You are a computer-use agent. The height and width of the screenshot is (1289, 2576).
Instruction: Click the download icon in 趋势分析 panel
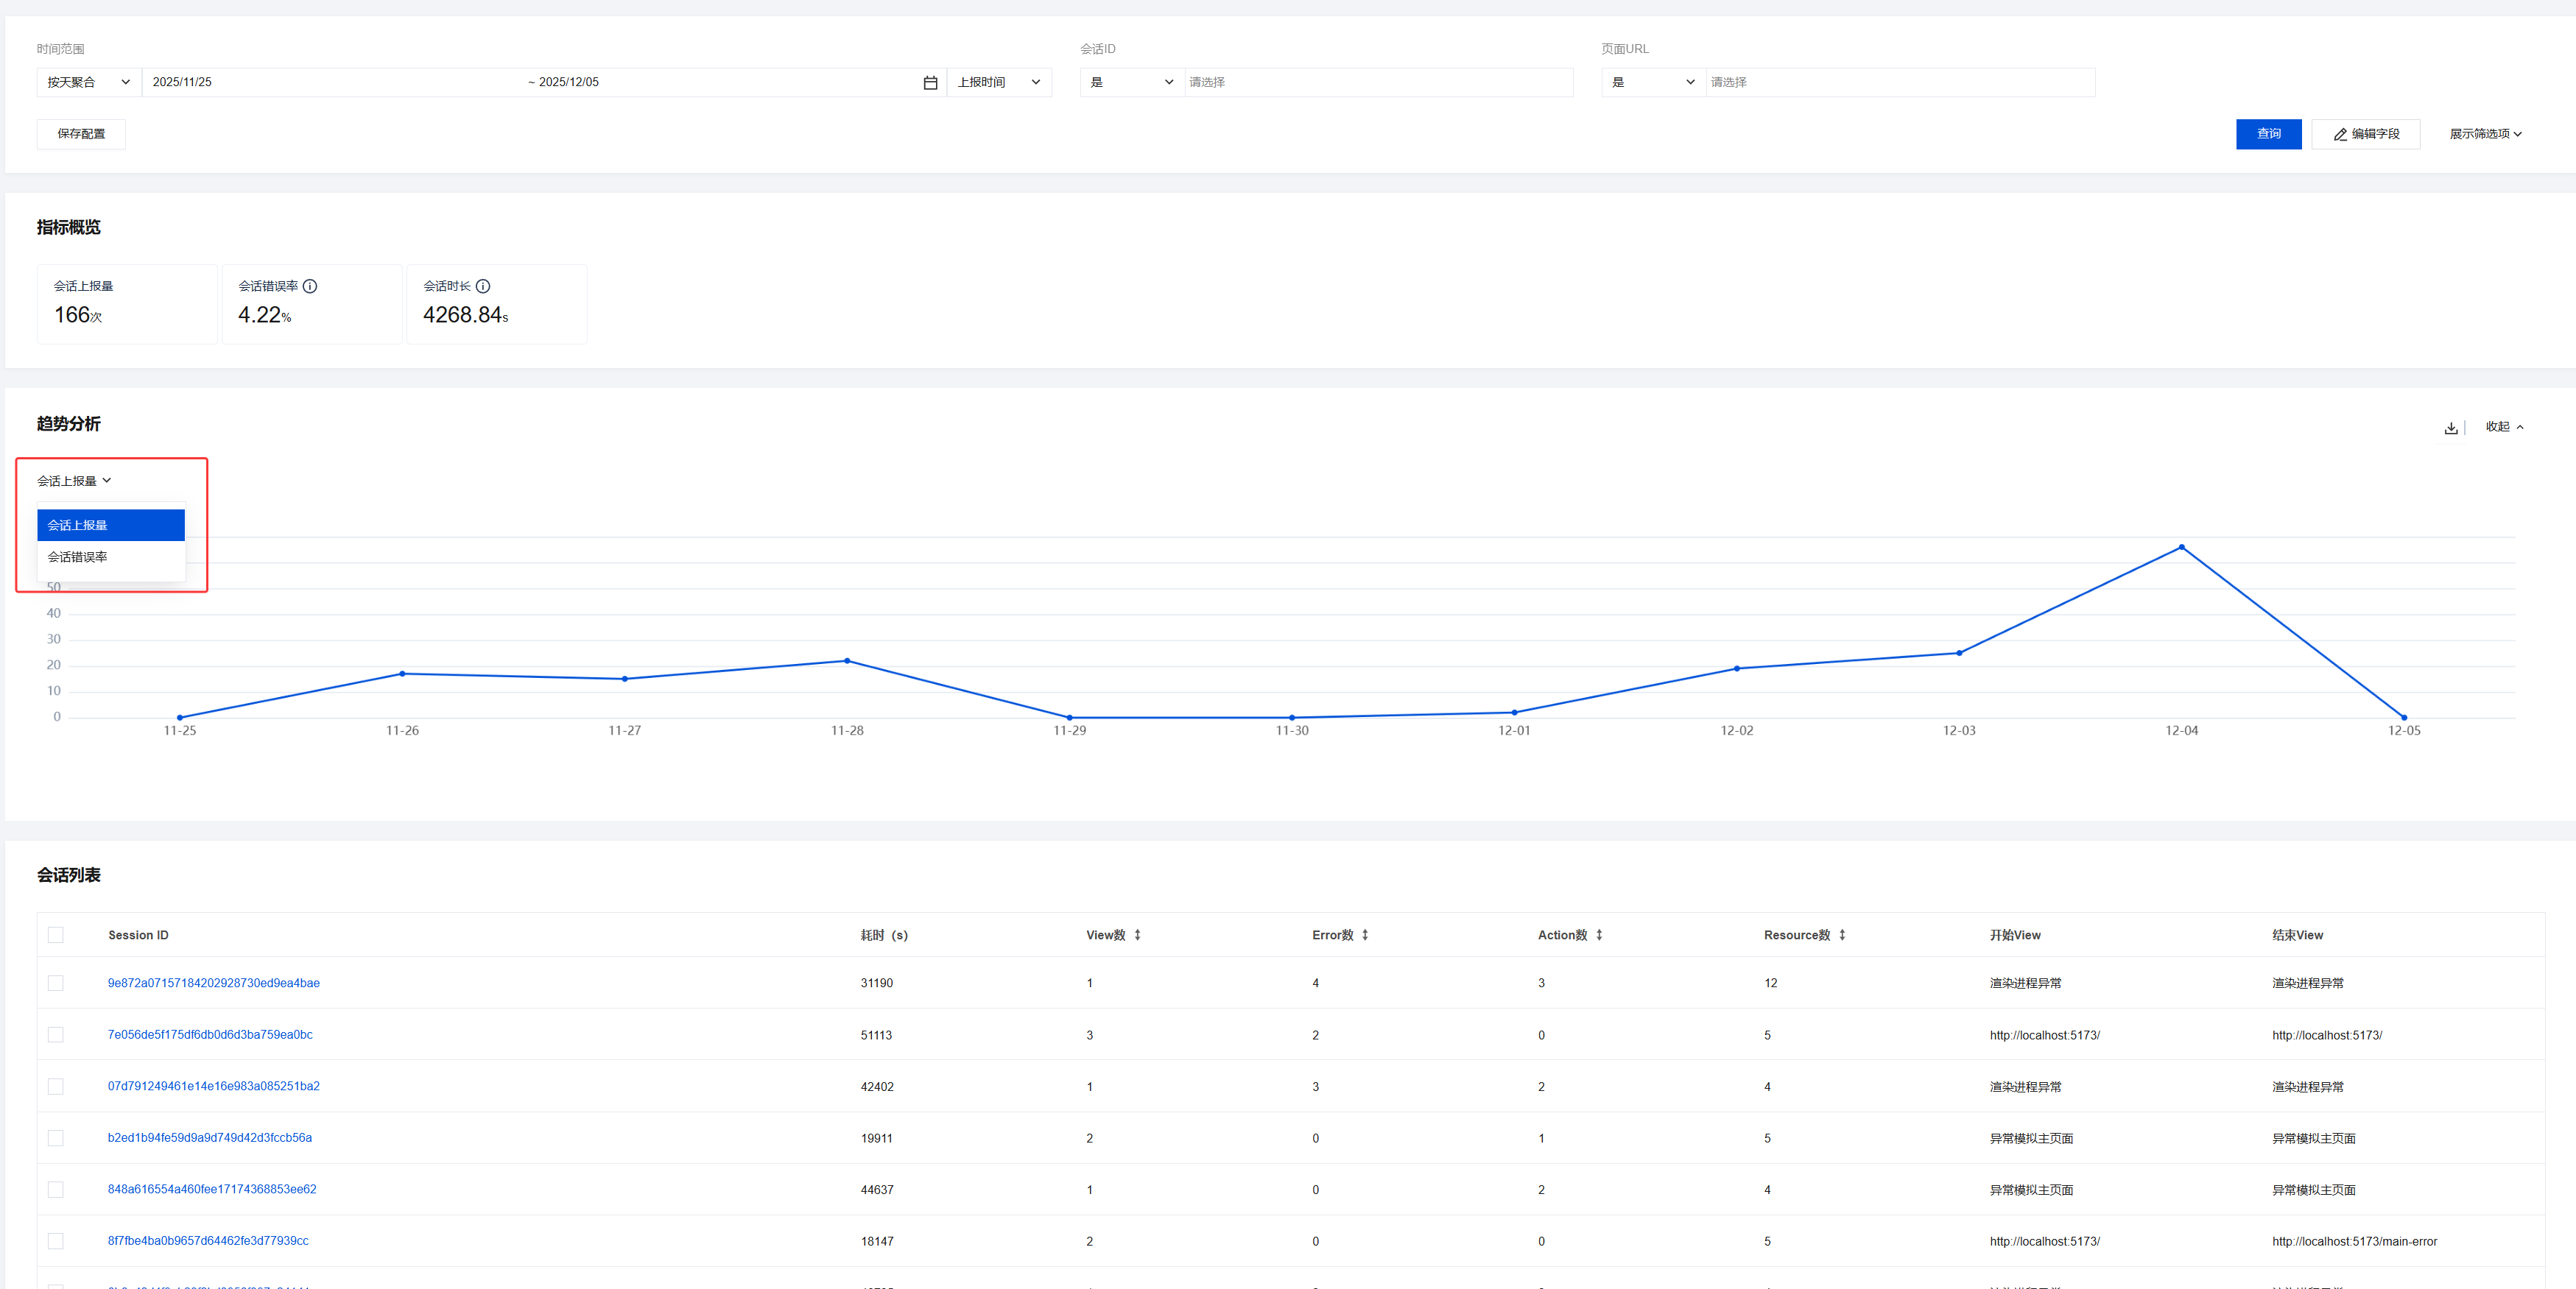point(2450,428)
